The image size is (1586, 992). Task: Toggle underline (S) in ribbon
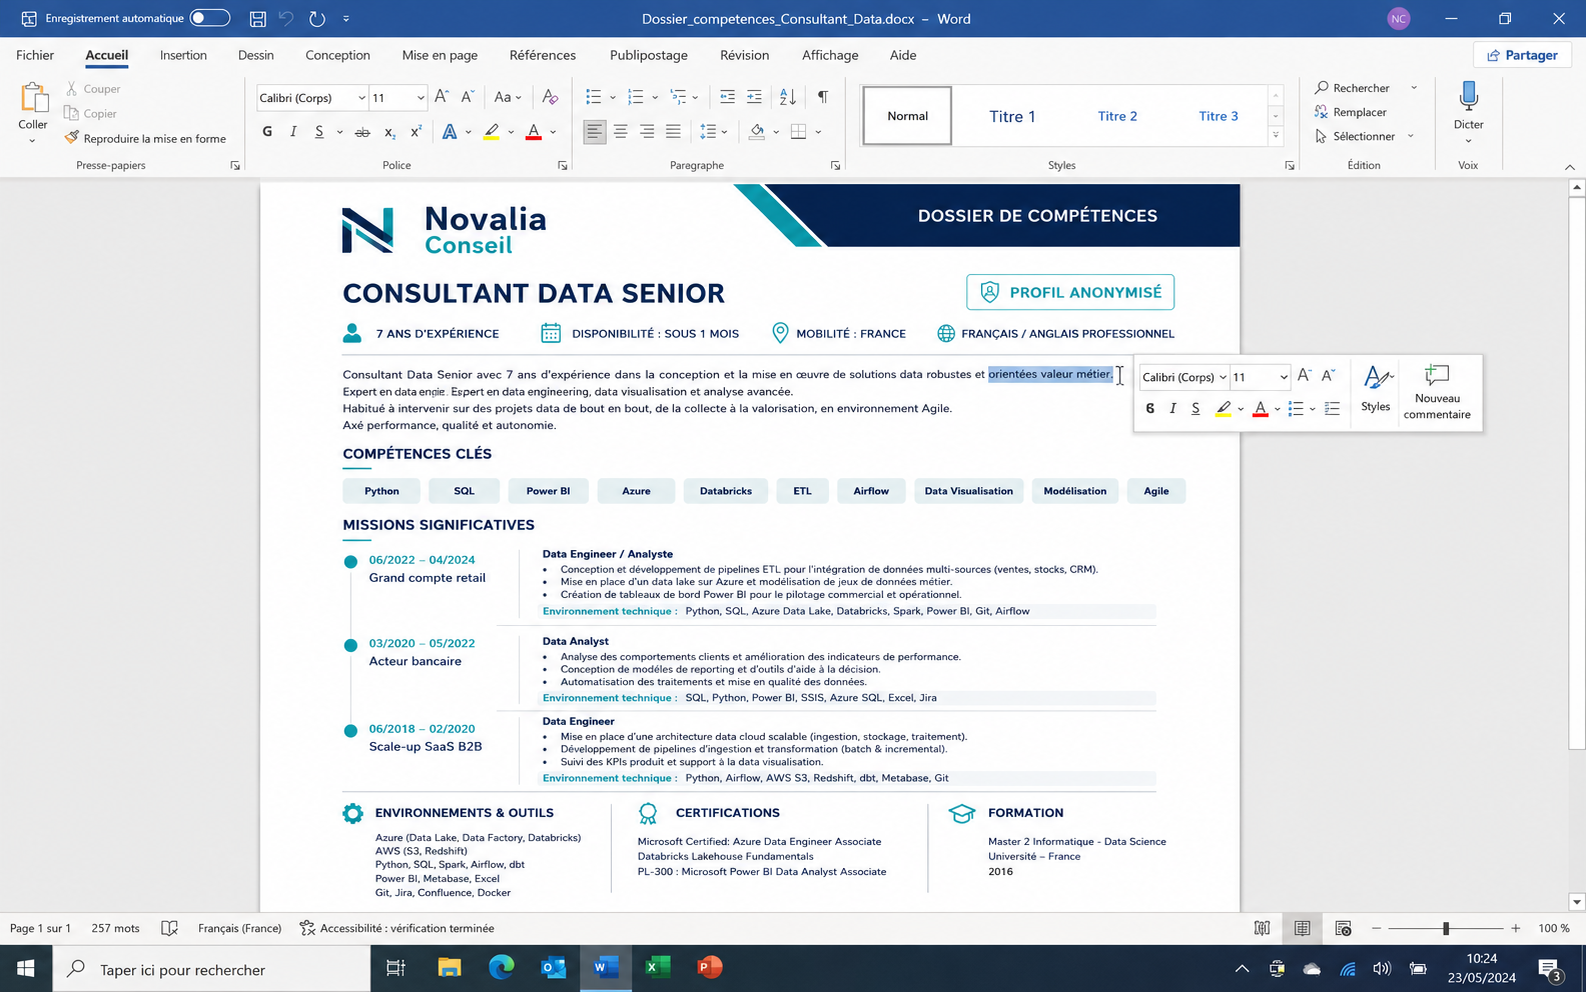[x=319, y=131]
